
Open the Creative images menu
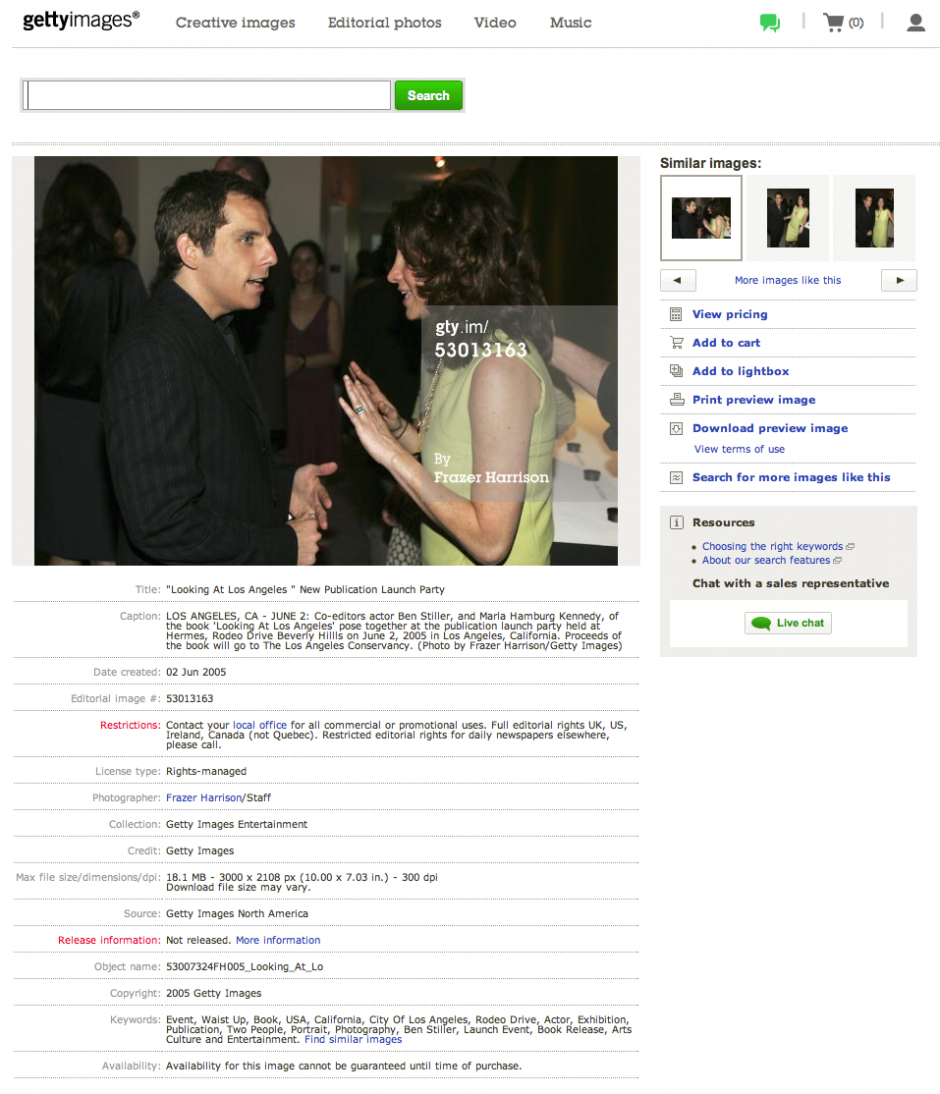235,22
